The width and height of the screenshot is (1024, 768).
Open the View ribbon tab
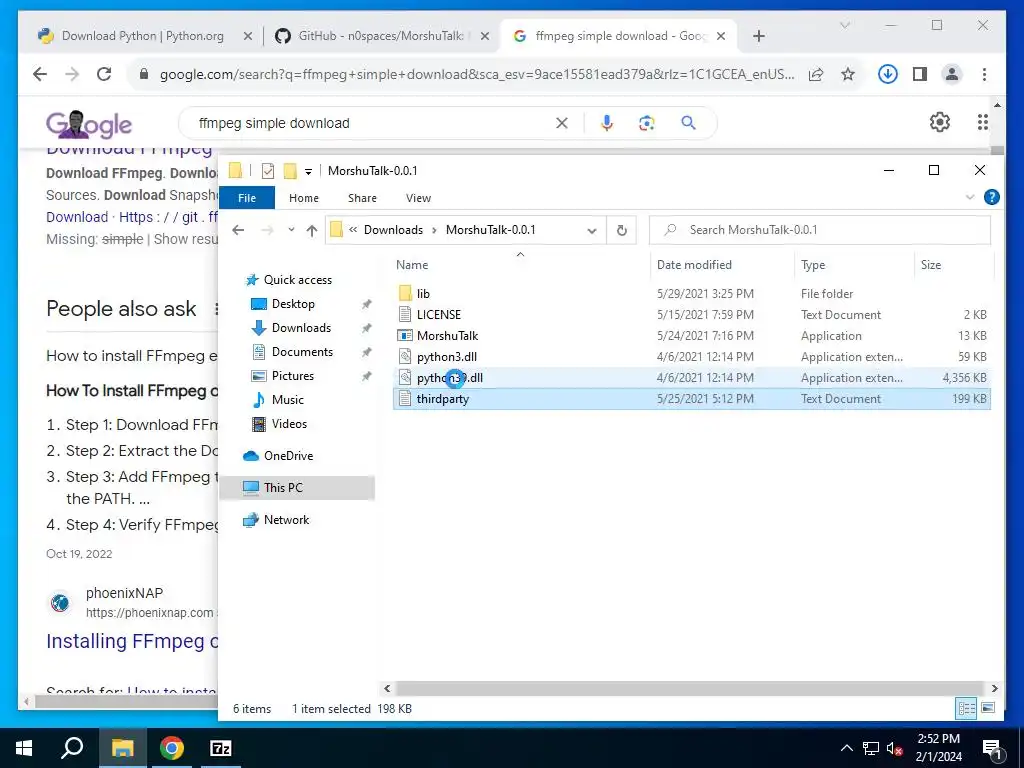coord(418,198)
